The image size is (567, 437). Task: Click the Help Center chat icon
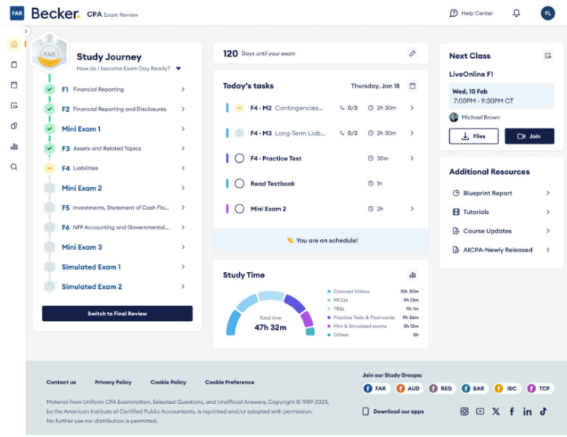coord(453,13)
